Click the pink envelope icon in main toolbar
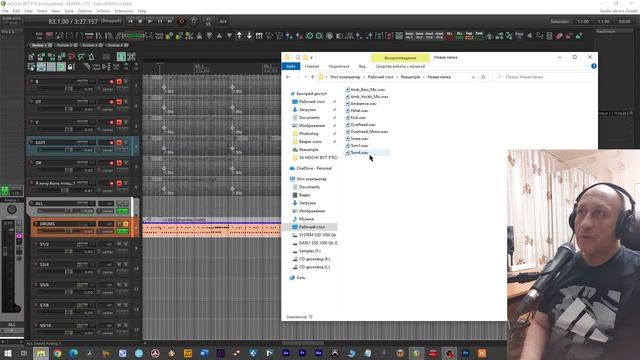 (x=49, y=36)
